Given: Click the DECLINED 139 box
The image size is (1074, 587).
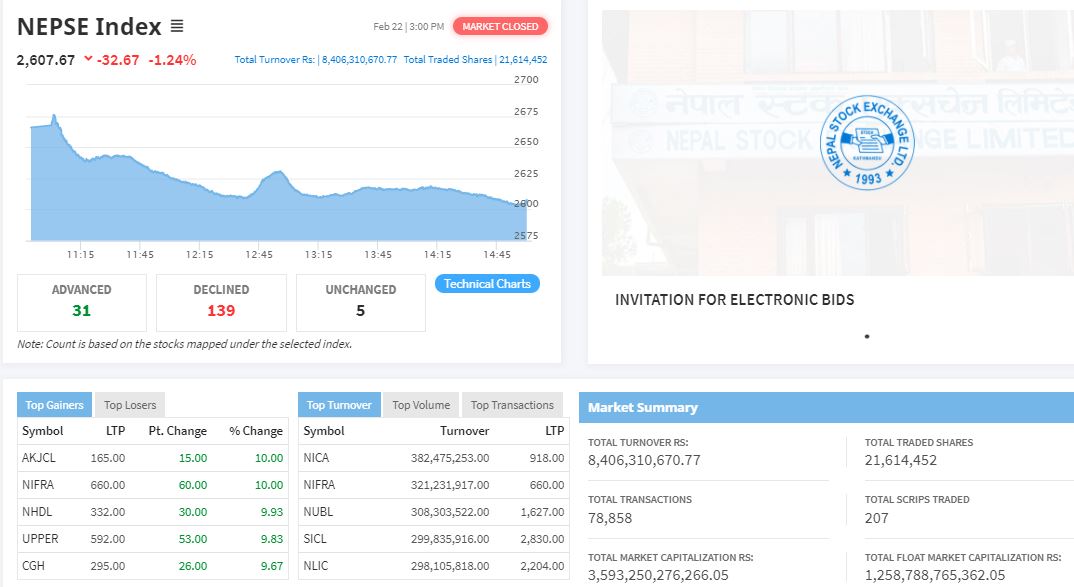Looking at the screenshot, I should (x=221, y=302).
